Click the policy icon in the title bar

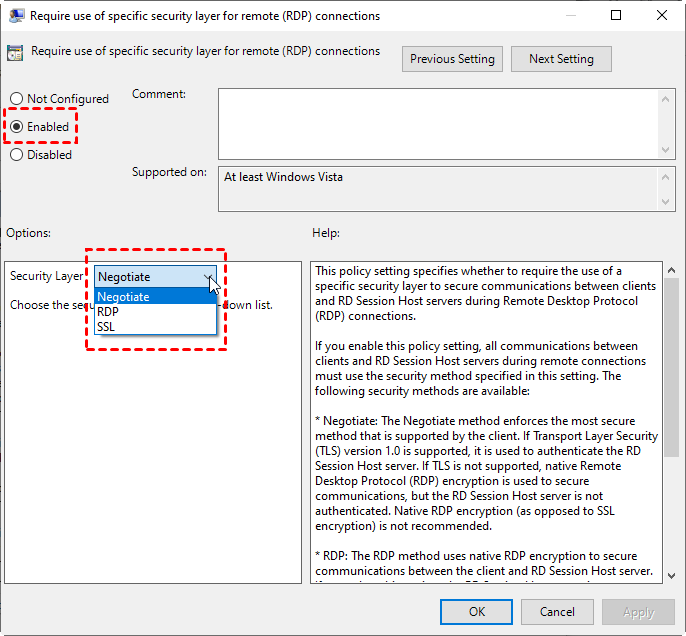[16, 16]
